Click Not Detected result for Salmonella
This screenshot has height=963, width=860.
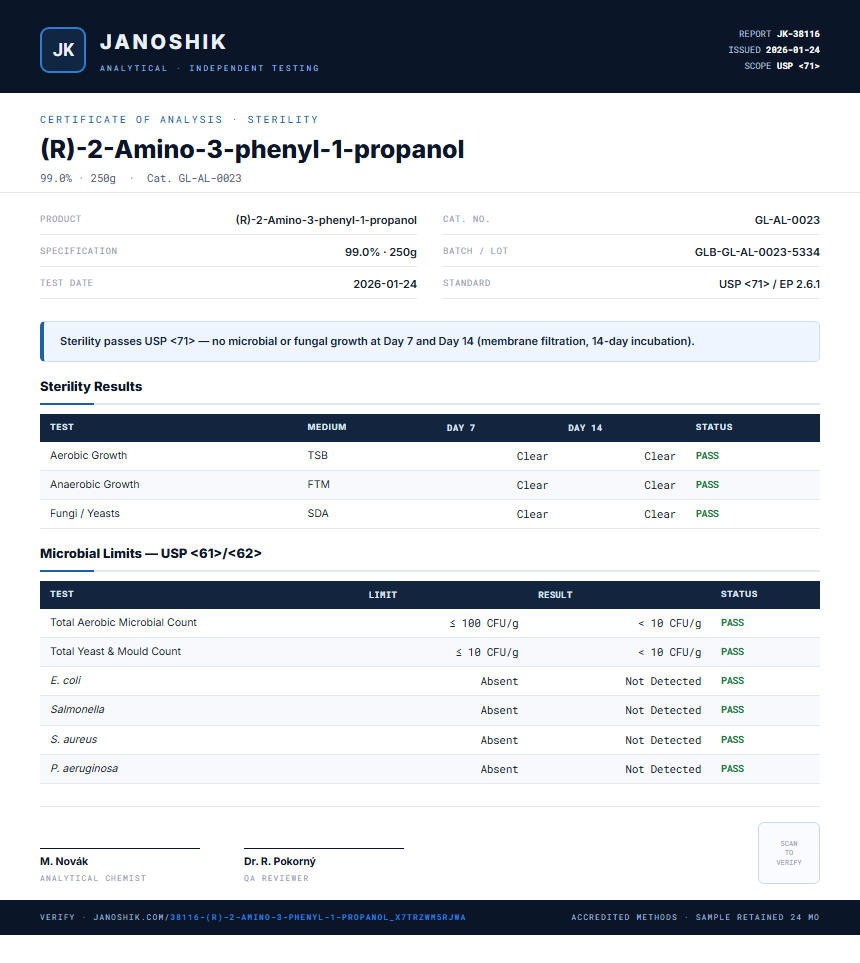click(663, 711)
